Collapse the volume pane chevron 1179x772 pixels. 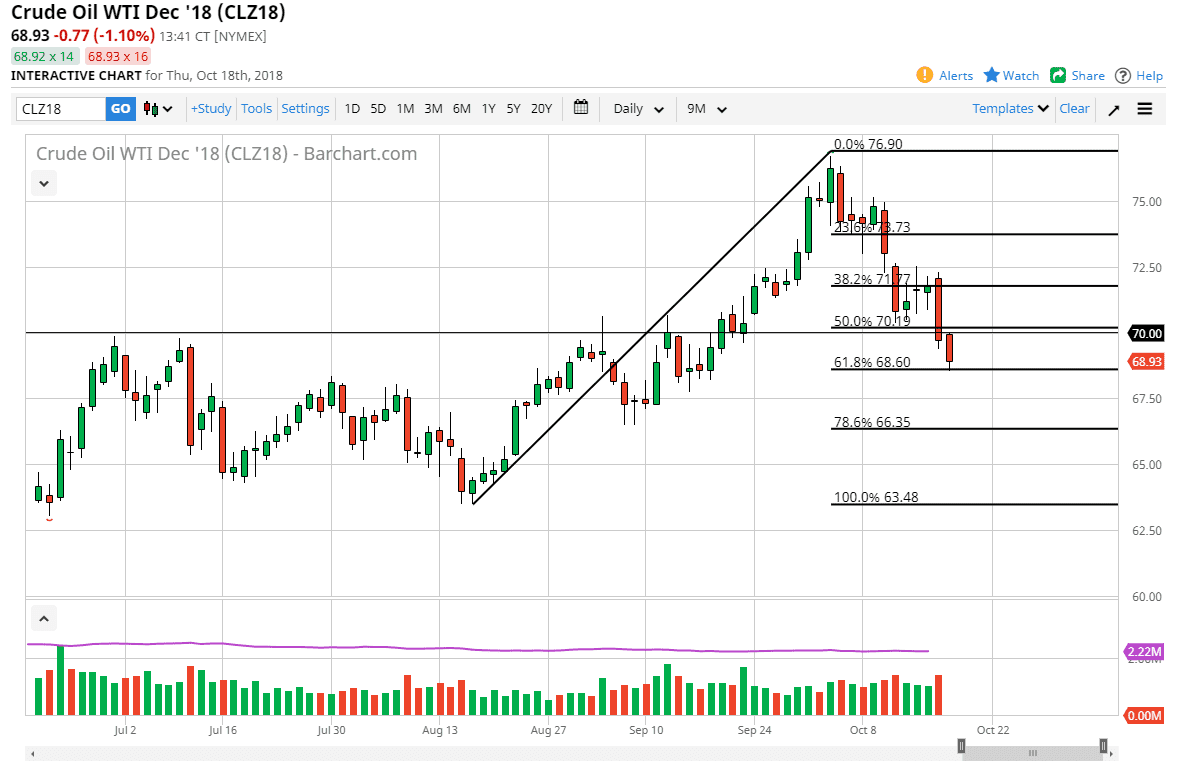pos(44,617)
